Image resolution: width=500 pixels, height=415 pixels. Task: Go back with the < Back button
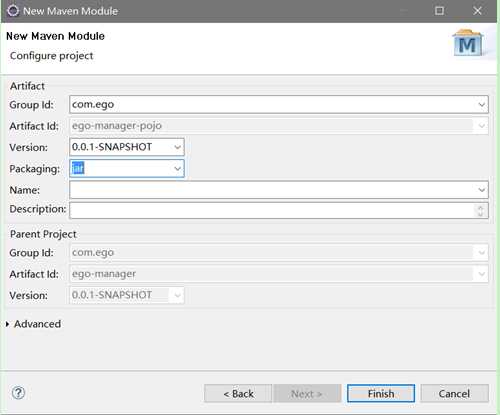(238, 394)
